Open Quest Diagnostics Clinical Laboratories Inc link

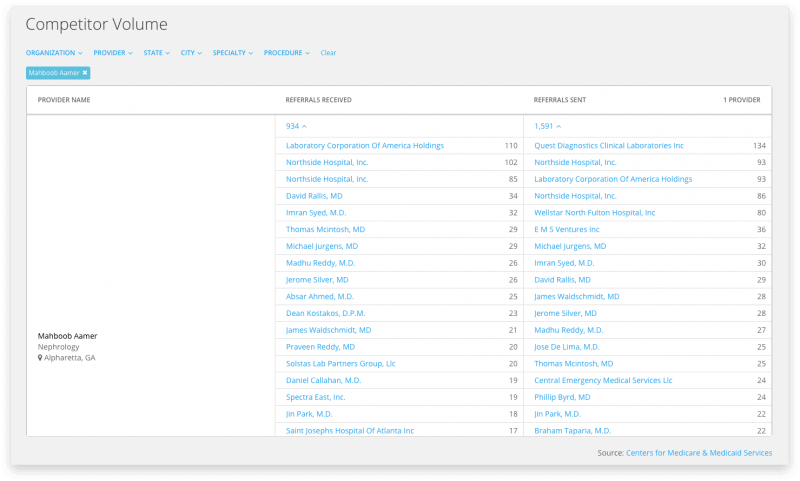pyautogui.click(x=609, y=145)
